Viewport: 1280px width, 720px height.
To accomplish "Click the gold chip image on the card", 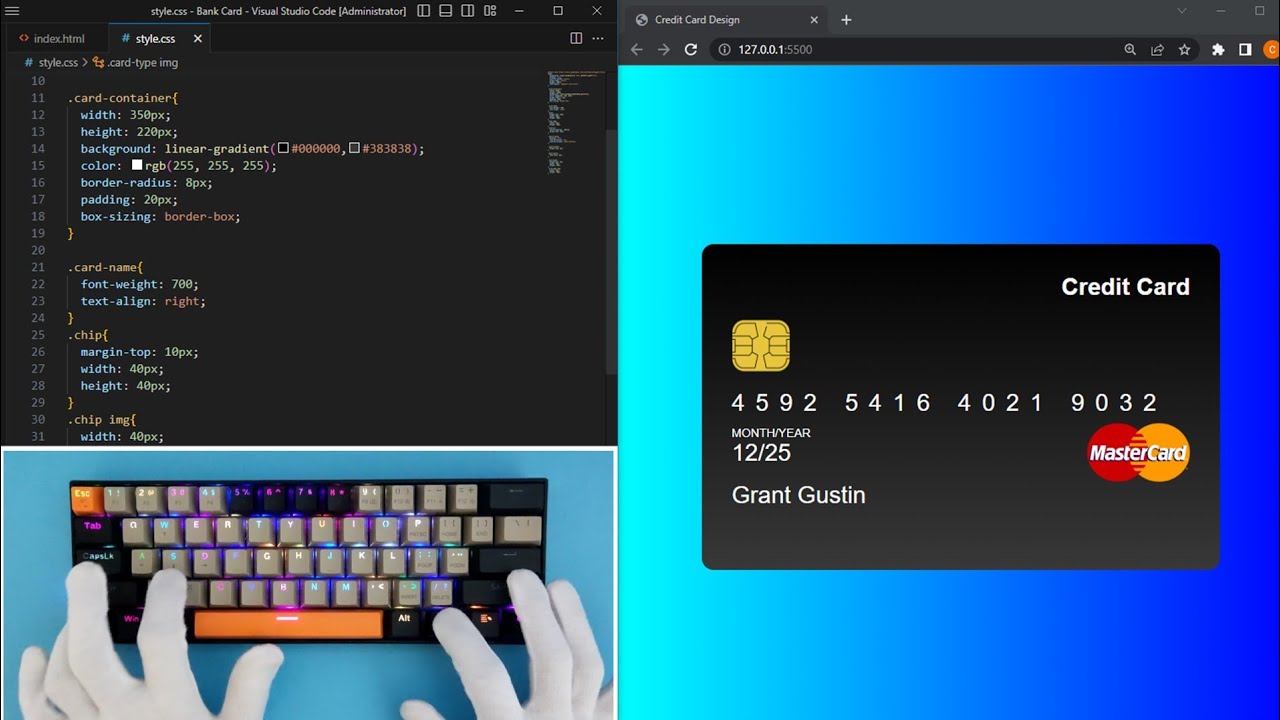I will [x=761, y=346].
